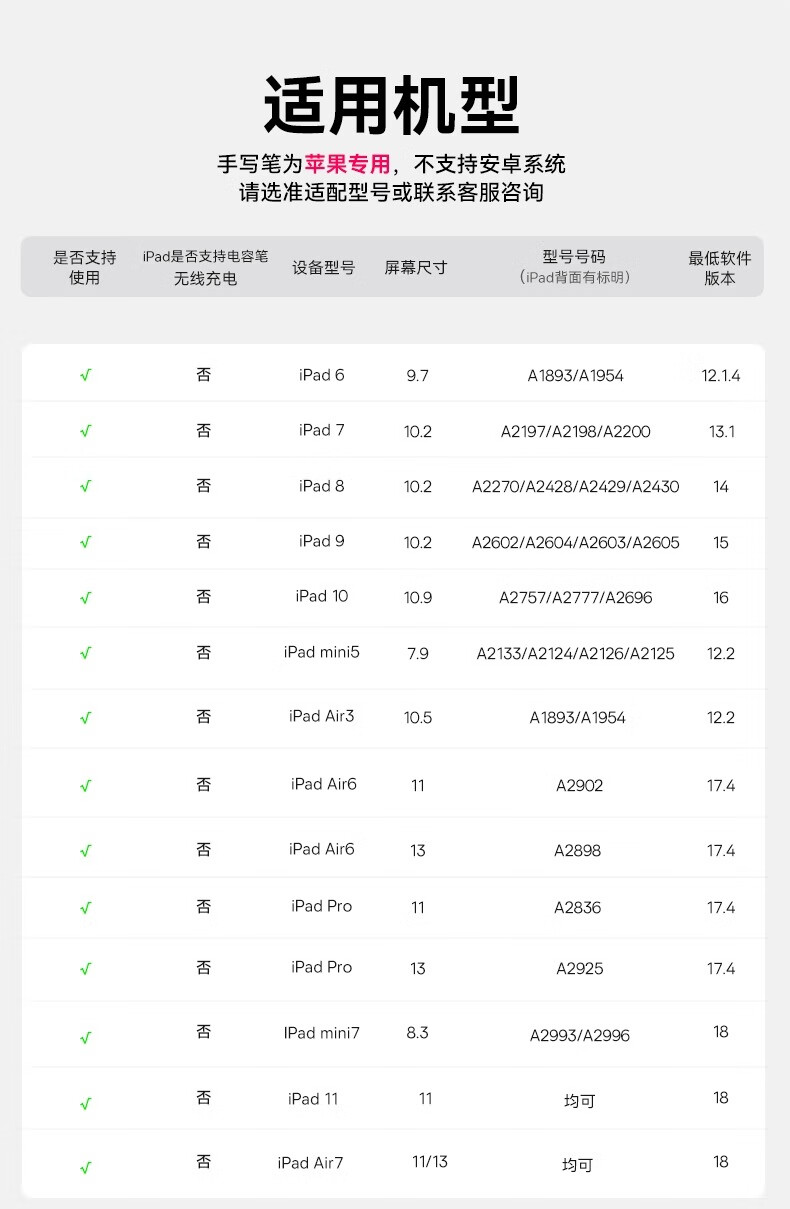Click the green checkmark in the iPad Air3 row
The image size is (790, 1209).
click(85, 718)
